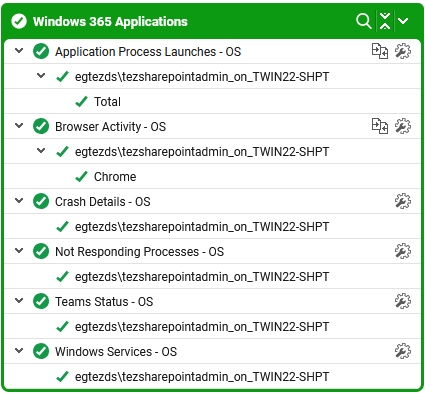
Task: Open configure wrench icon for Windows Services - OS
Action: (x=403, y=351)
